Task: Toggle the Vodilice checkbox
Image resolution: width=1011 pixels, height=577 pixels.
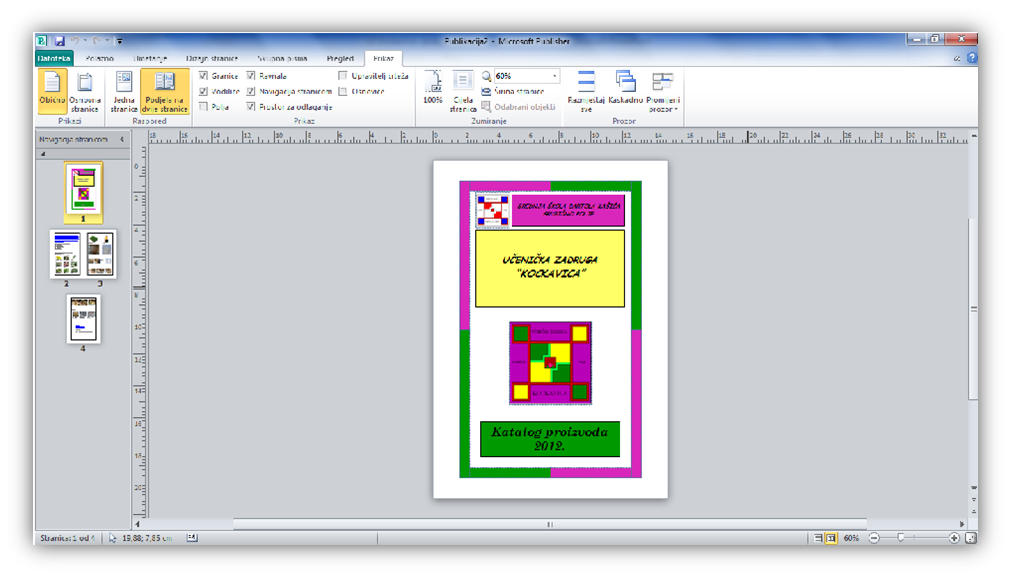Action: [203, 92]
